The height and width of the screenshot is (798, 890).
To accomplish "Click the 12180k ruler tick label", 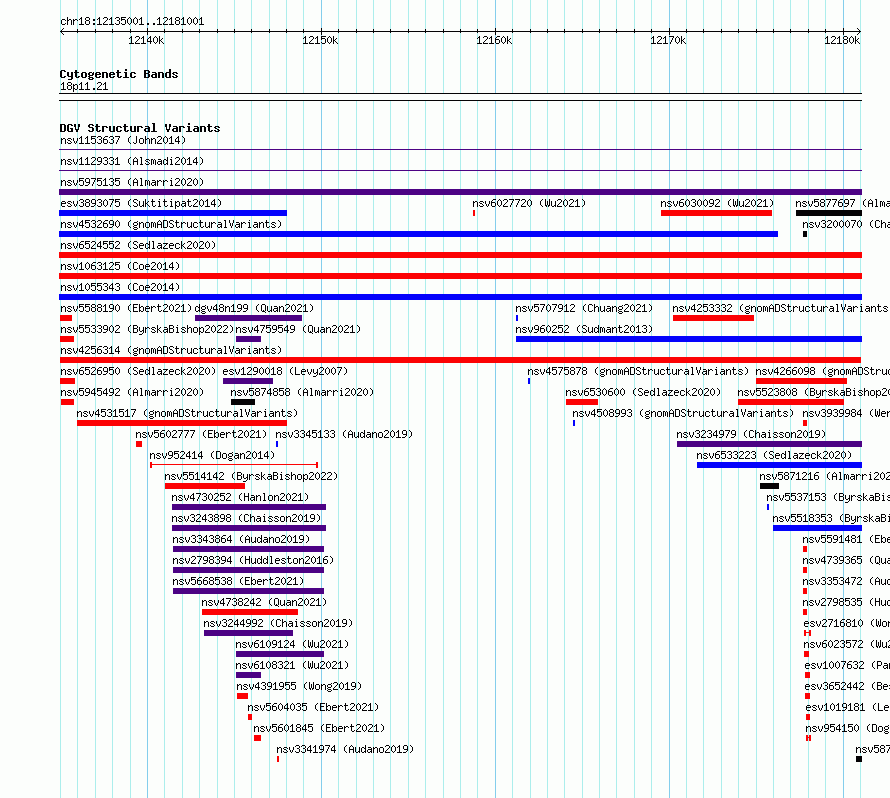I will (x=842, y=40).
